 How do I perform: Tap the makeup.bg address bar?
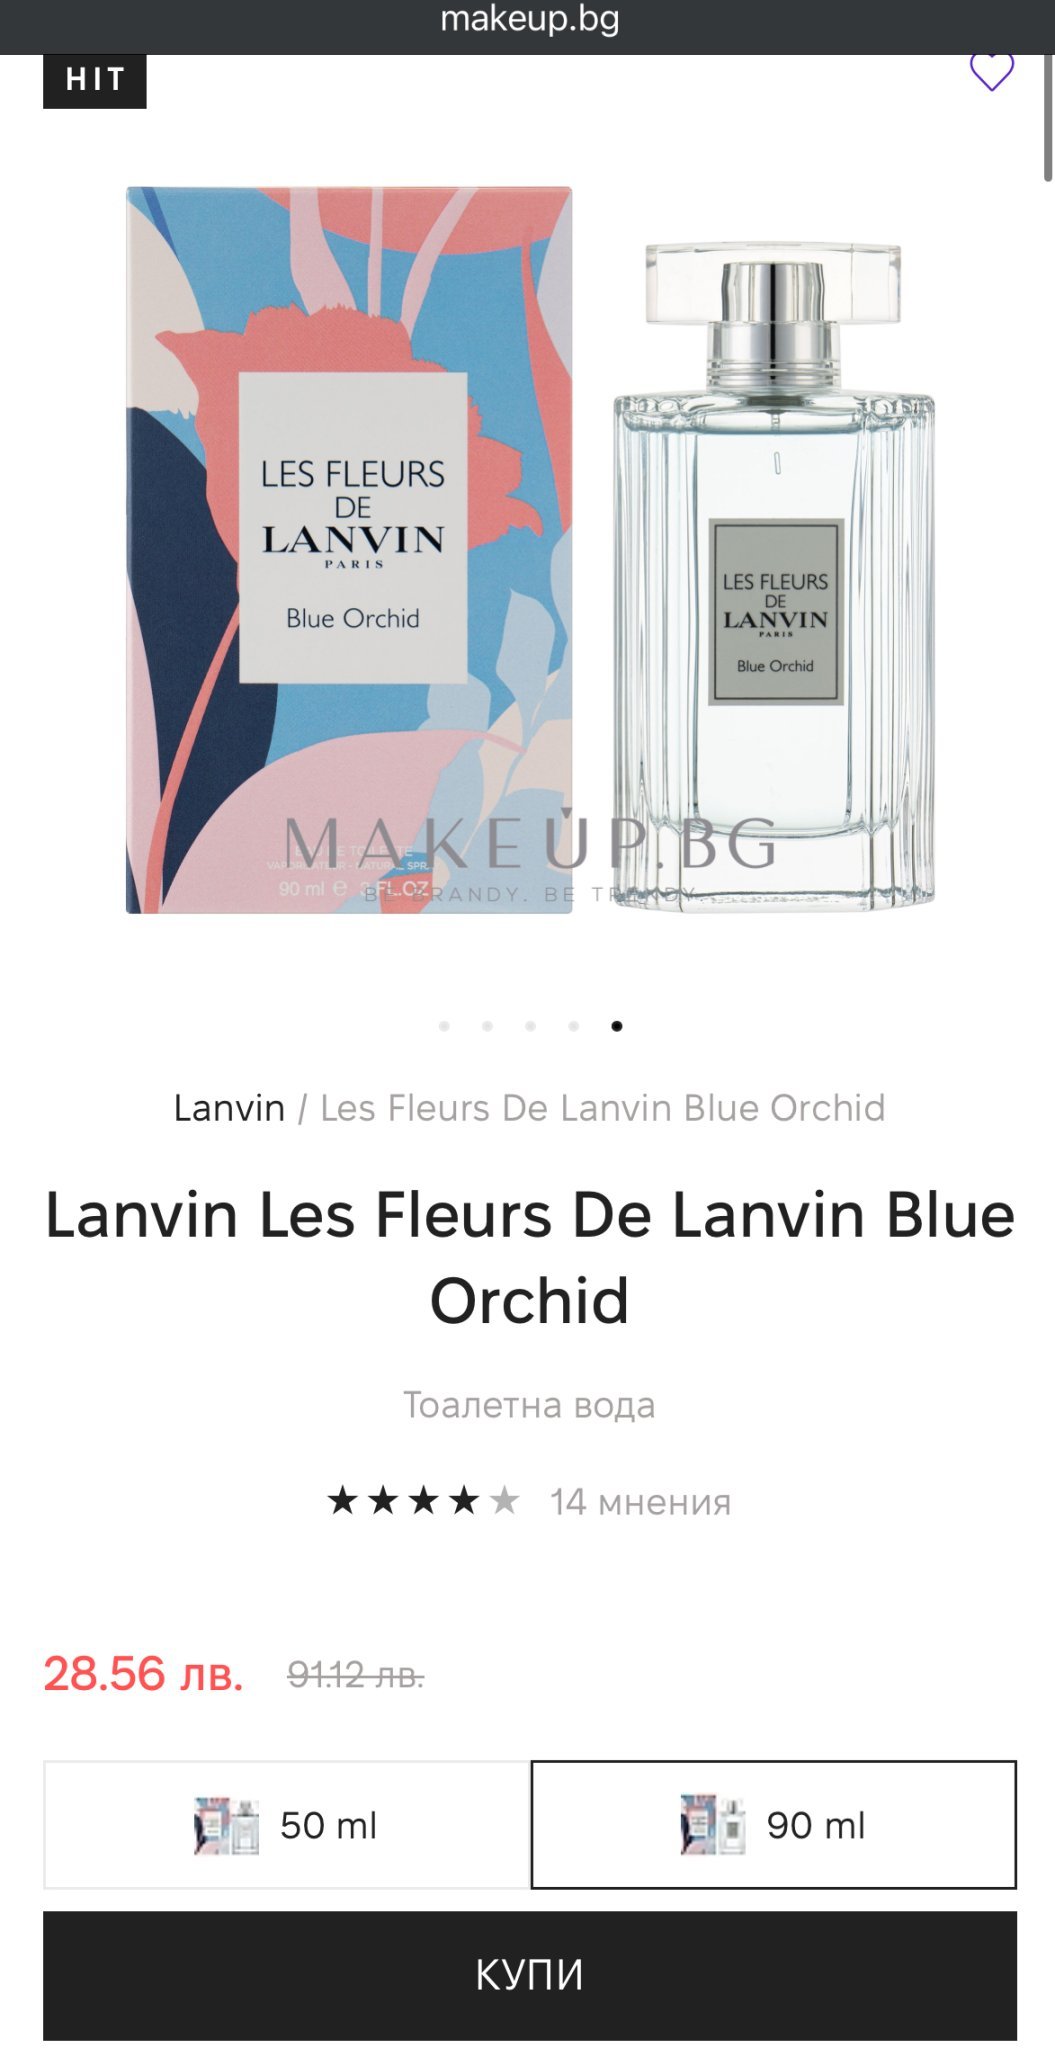(530, 20)
